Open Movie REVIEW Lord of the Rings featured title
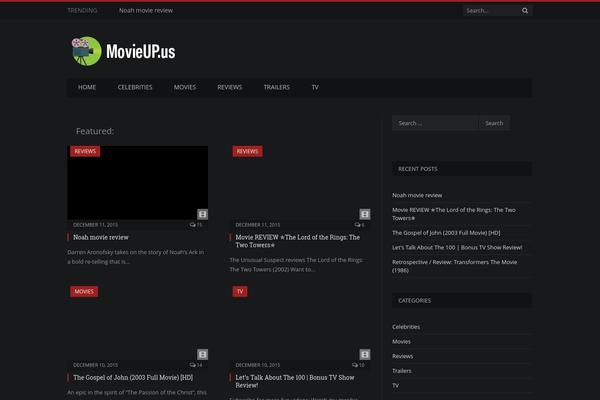 tap(297, 241)
